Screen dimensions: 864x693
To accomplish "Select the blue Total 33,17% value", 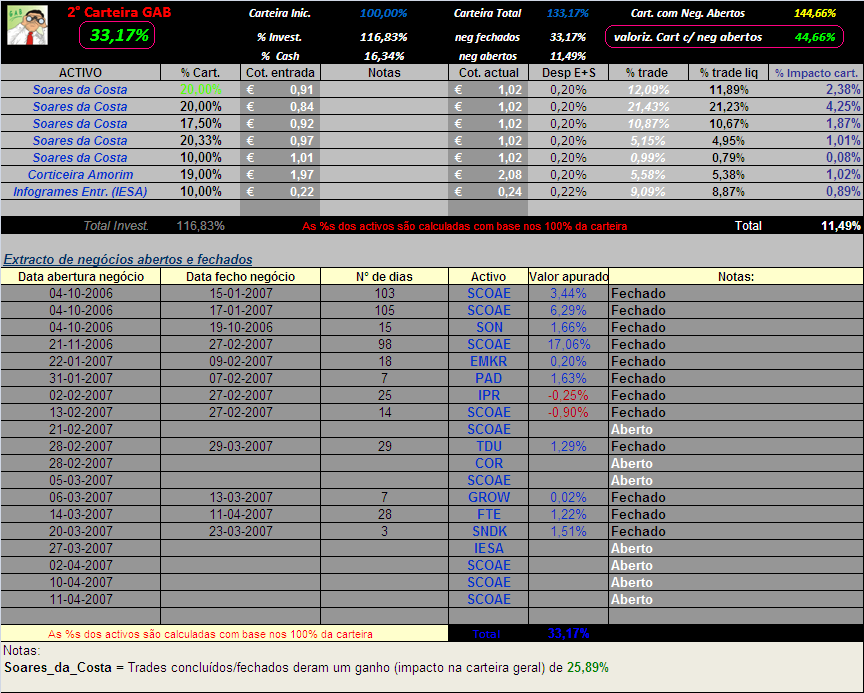I will click(x=568, y=634).
